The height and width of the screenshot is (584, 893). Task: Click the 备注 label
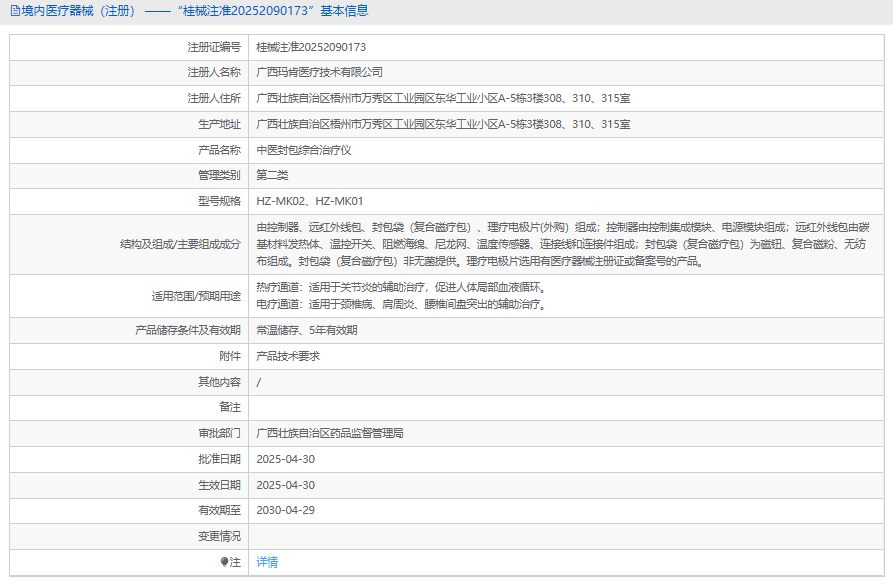(x=230, y=407)
